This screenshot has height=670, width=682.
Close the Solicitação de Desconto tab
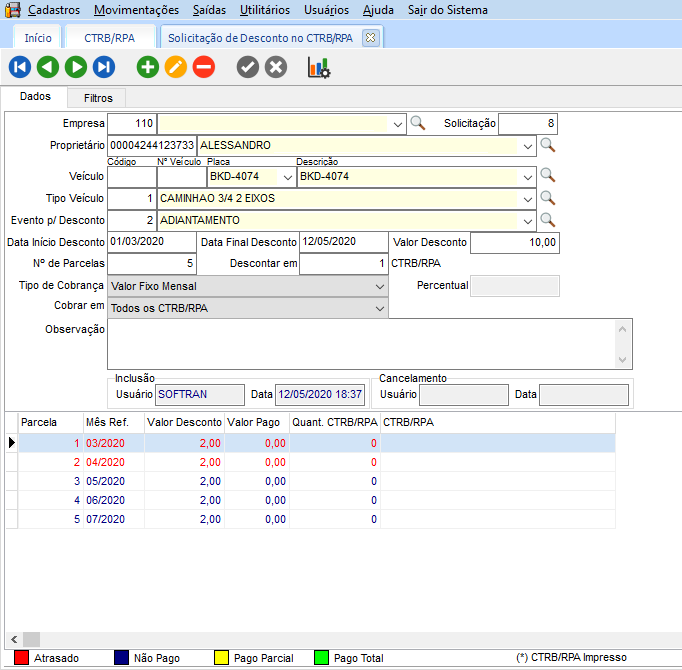(369, 38)
